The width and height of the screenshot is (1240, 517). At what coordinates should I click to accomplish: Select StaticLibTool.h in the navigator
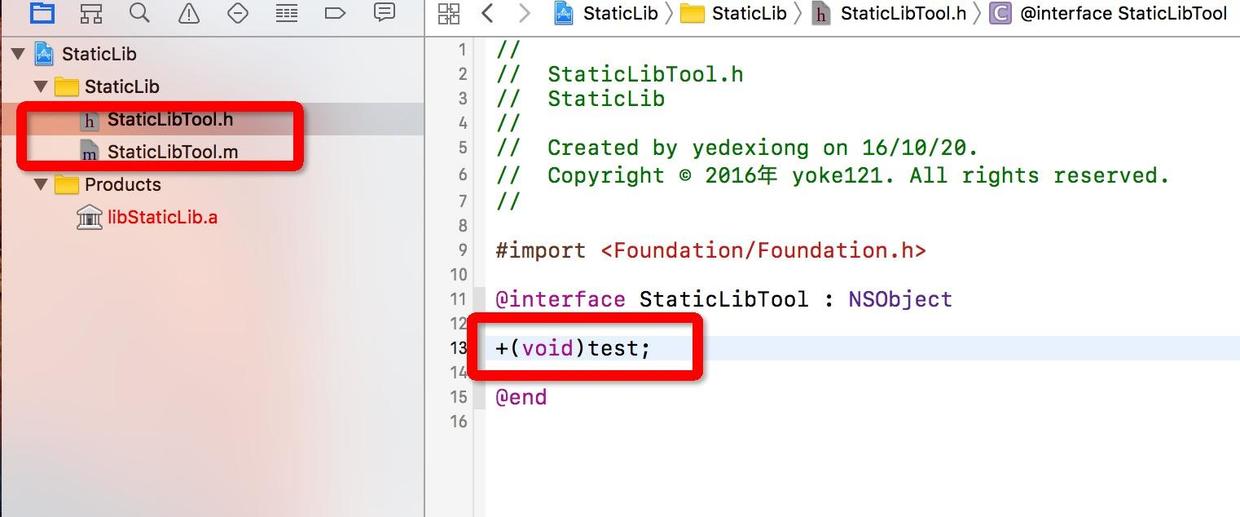pos(170,120)
